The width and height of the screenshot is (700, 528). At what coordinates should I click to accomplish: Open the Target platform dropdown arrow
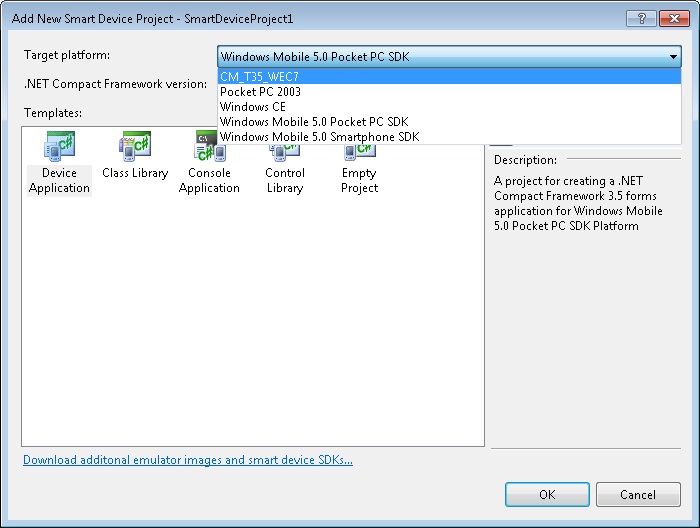[x=673, y=57]
